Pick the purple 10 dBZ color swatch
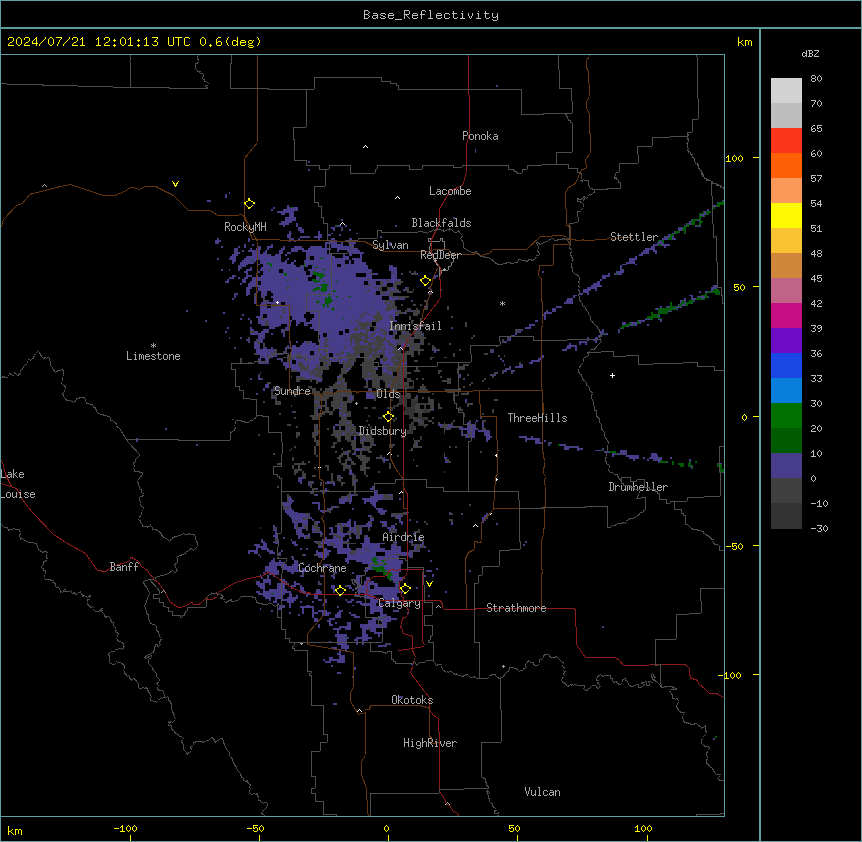This screenshot has width=862, height=842. pyautogui.click(x=786, y=466)
